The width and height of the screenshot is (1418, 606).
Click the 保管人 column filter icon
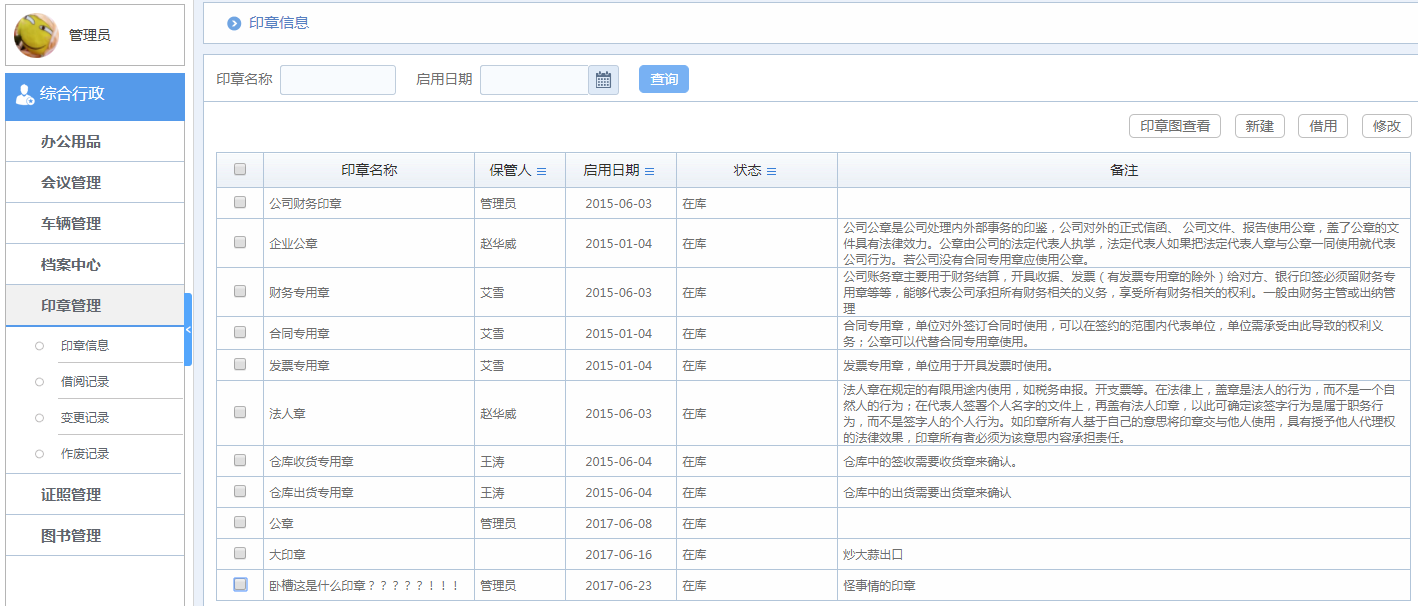click(542, 172)
